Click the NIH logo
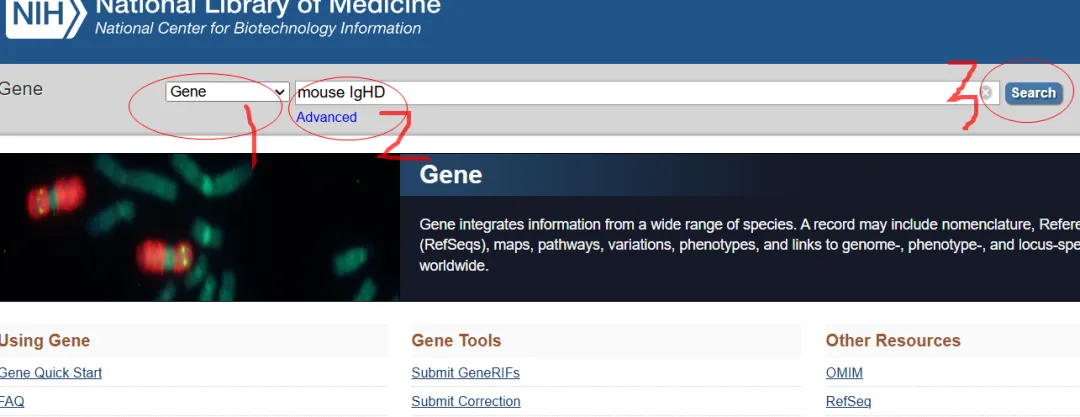The height and width of the screenshot is (417, 1080). [x=40, y=15]
